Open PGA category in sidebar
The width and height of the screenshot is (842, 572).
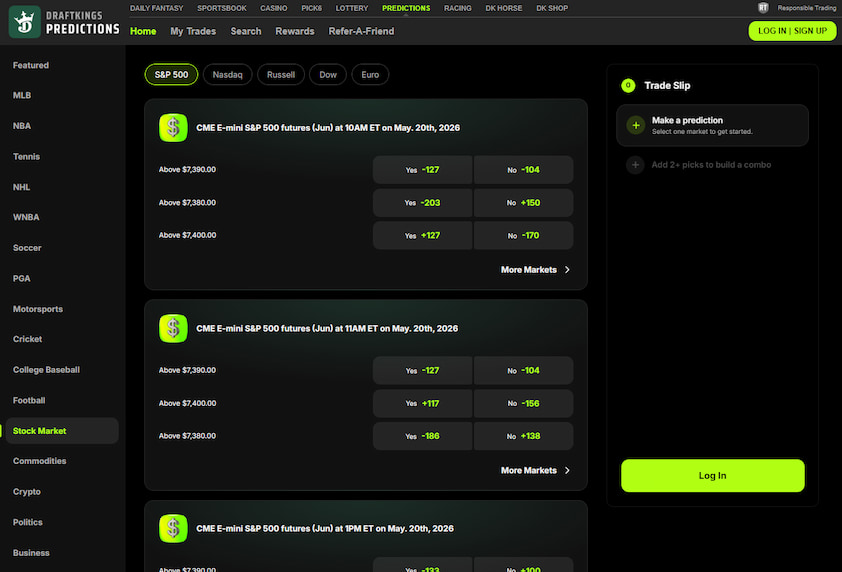click(21, 278)
